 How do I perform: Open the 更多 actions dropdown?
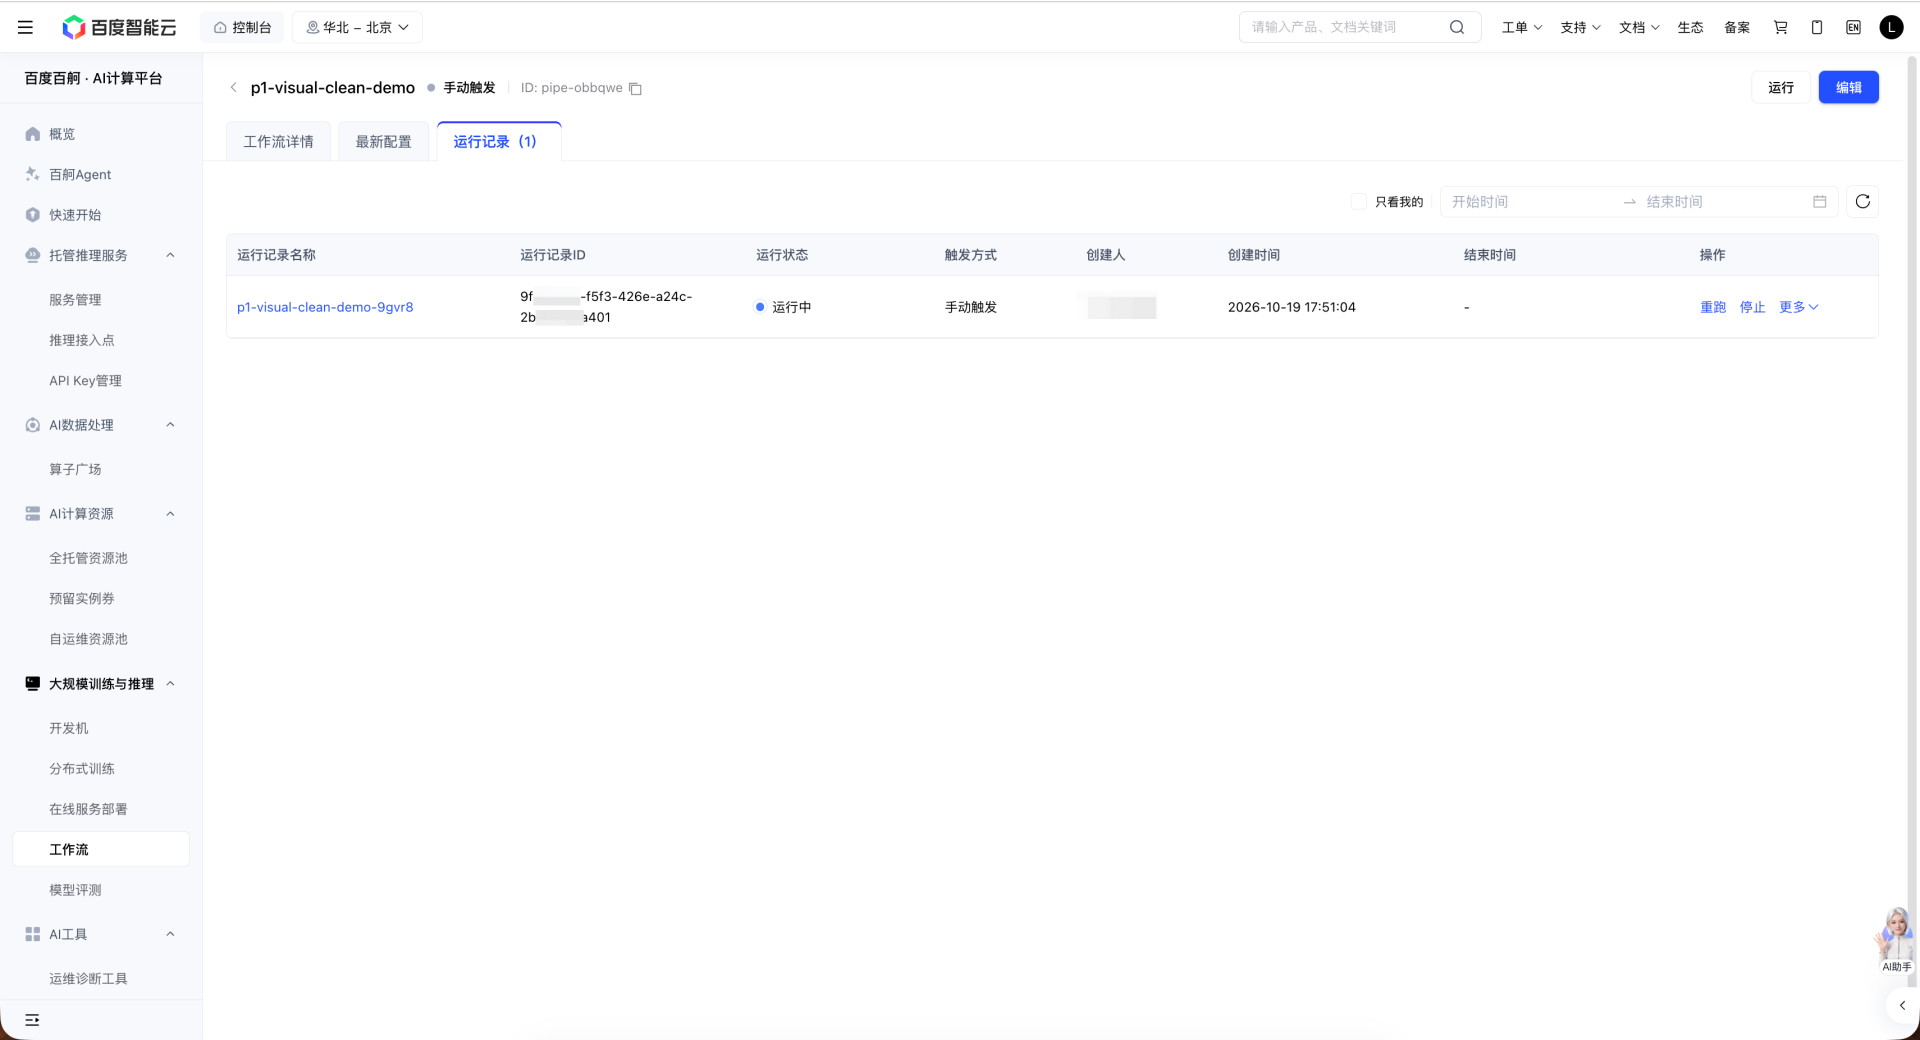[1798, 307]
